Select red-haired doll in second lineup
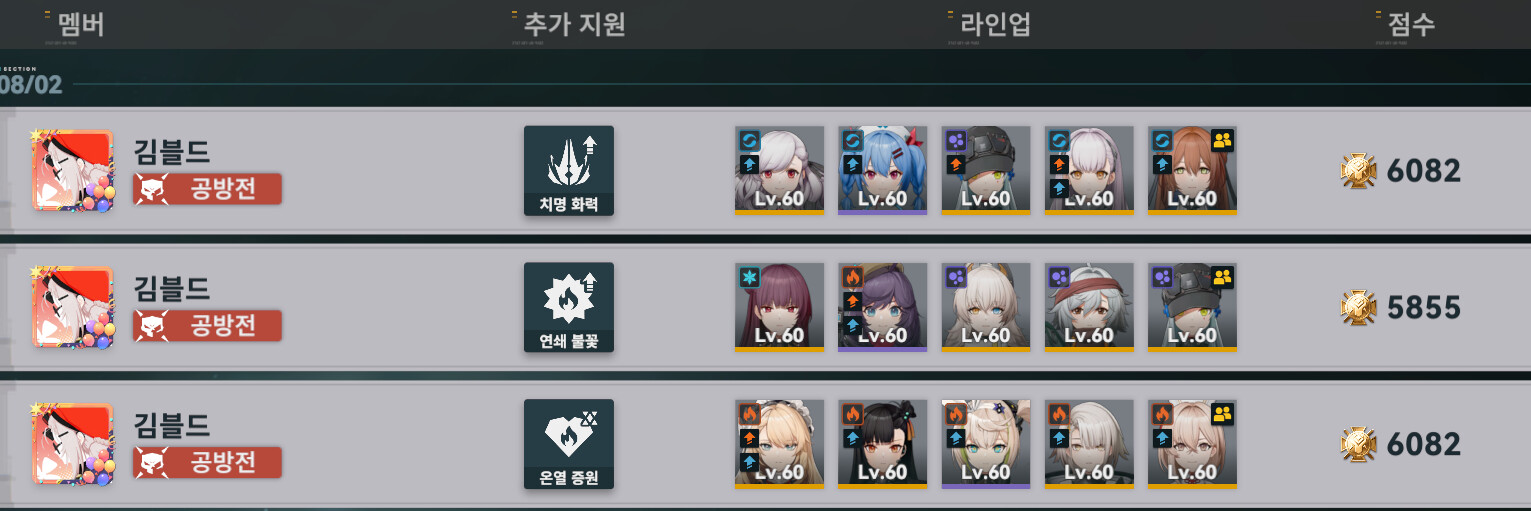 (x=779, y=307)
